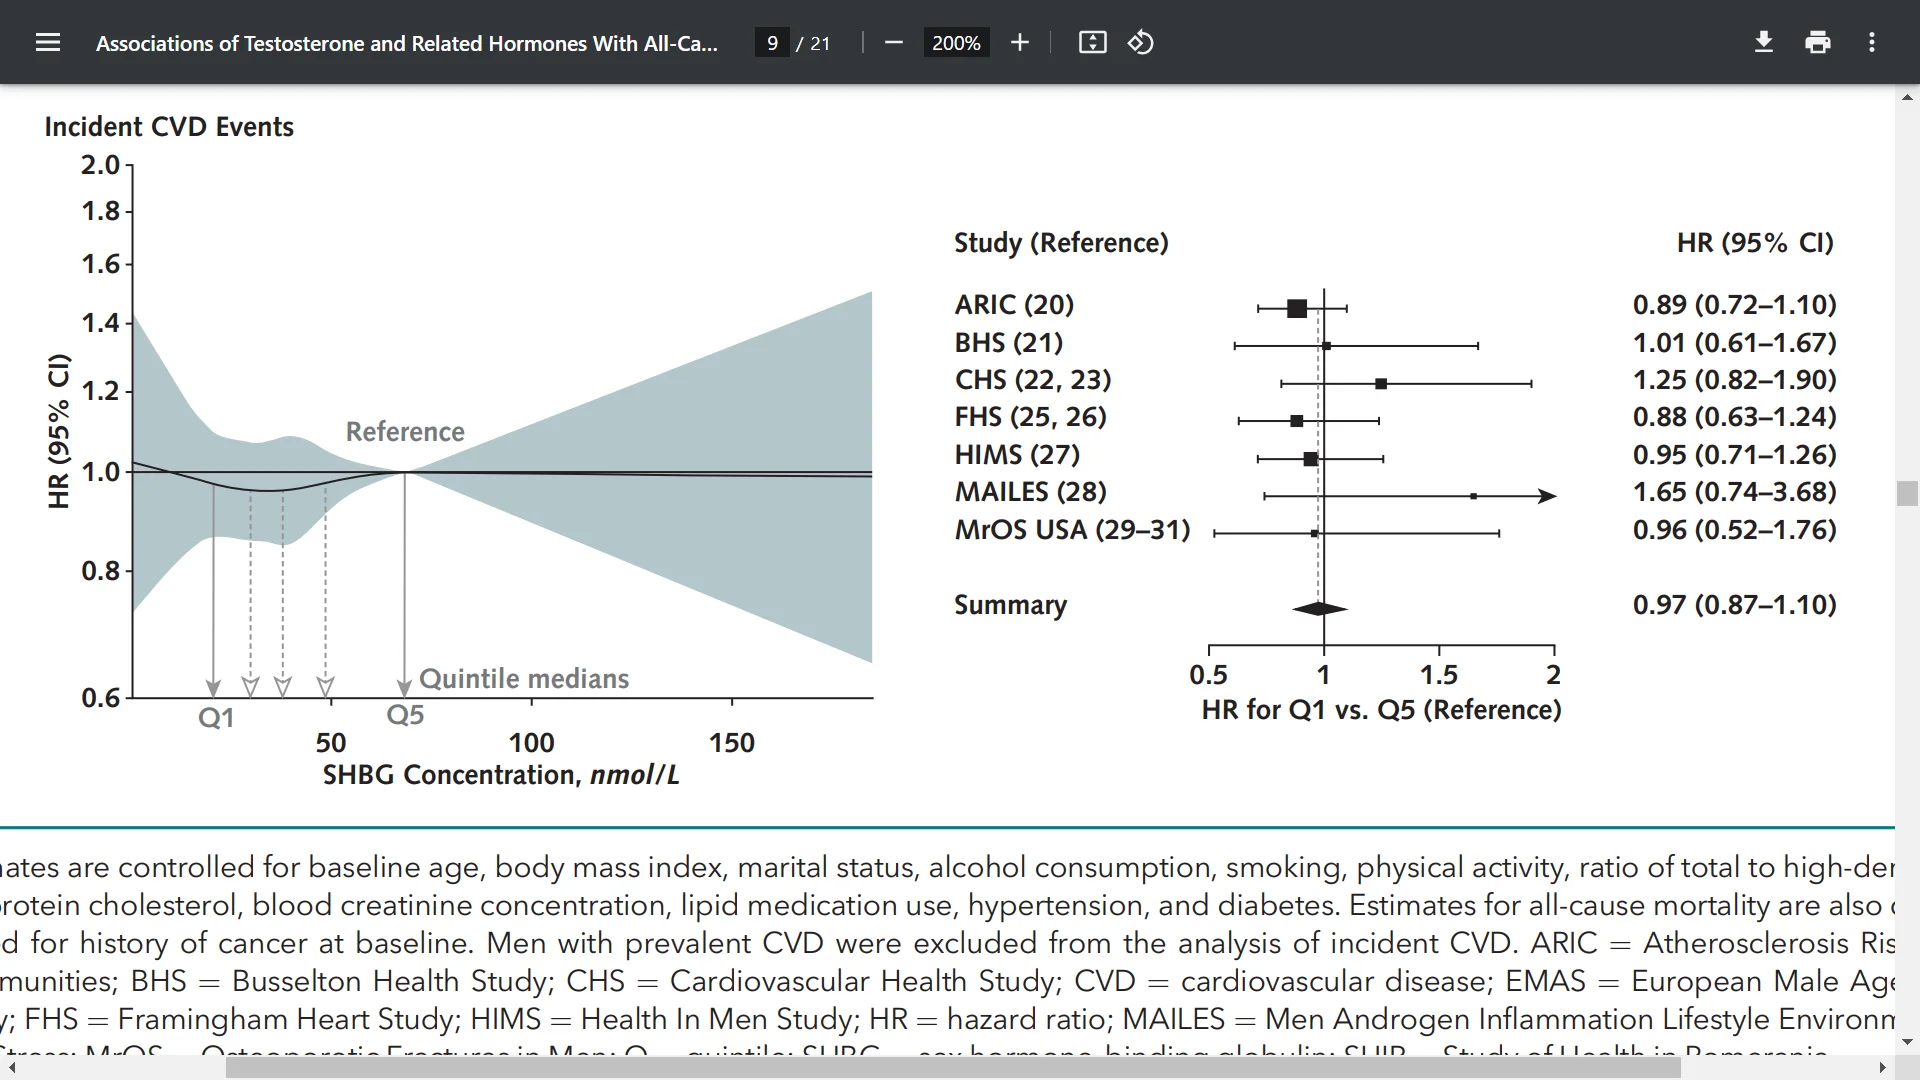Print the document

[1818, 42]
